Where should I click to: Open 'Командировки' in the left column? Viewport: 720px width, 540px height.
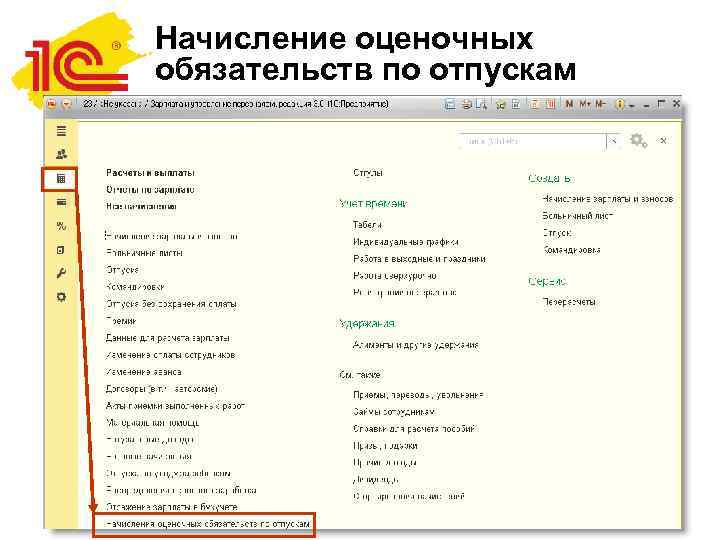pyautogui.click(x=135, y=287)
